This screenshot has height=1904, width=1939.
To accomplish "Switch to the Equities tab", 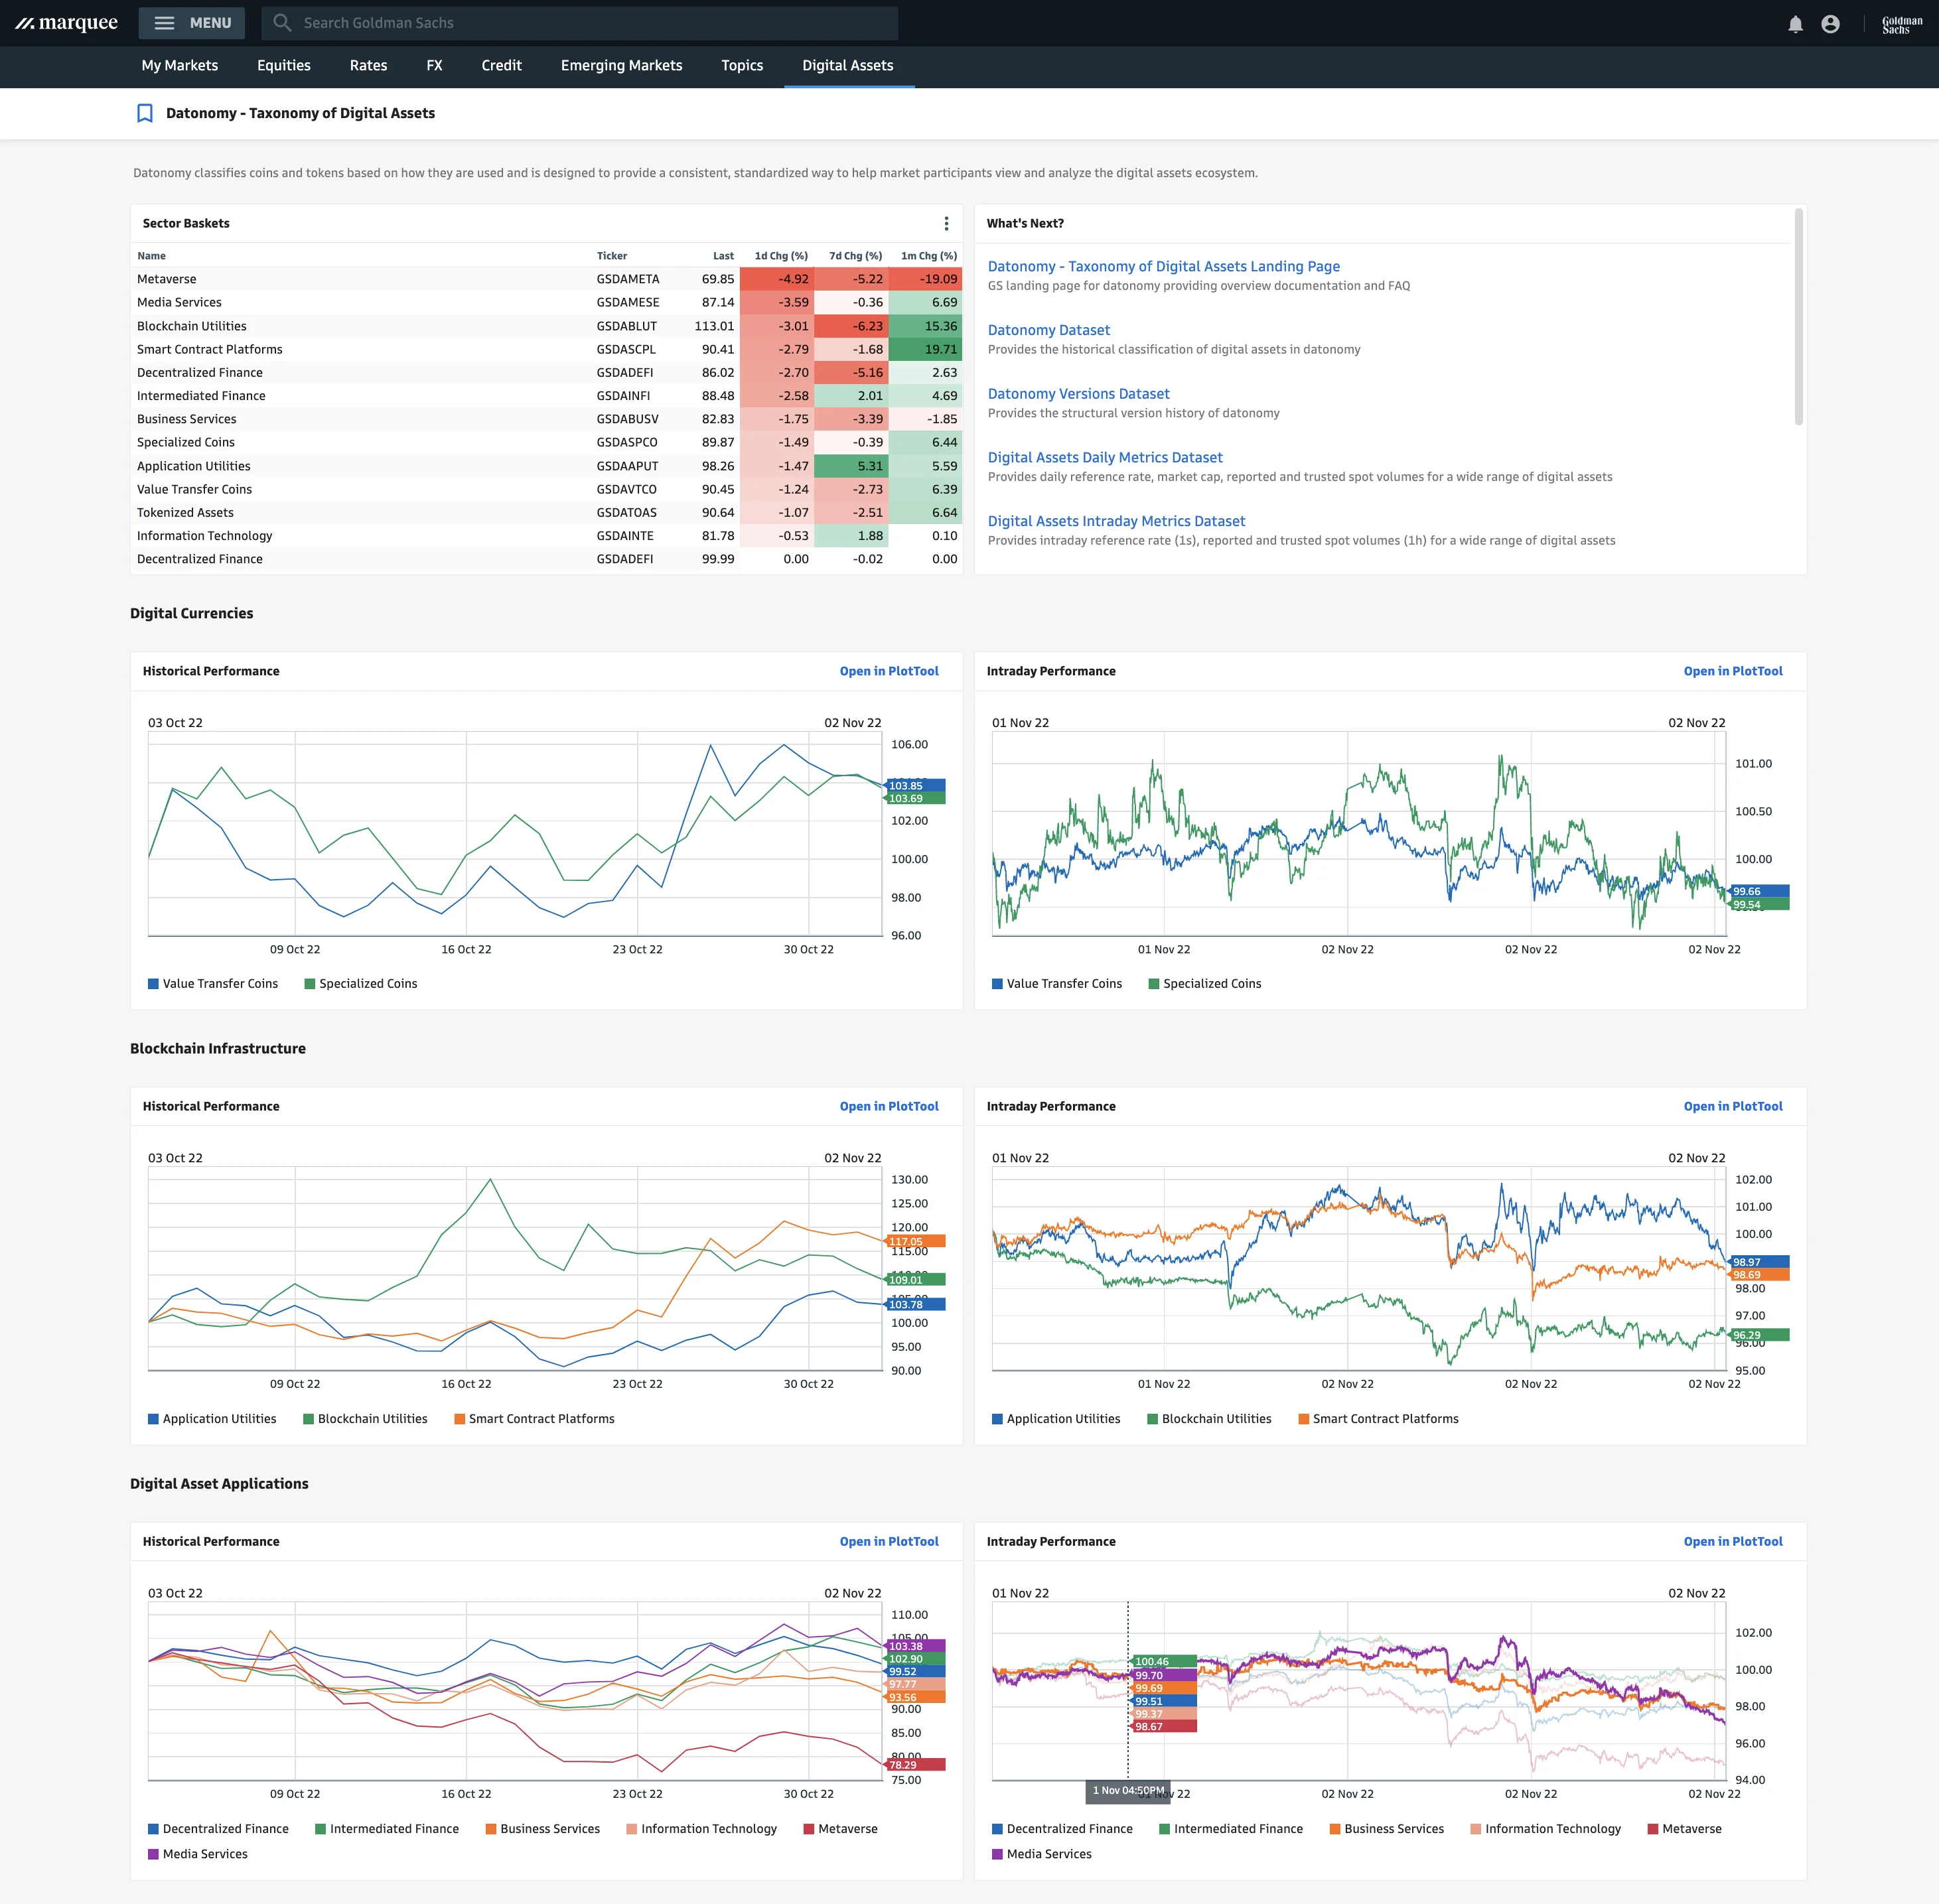I will (x=283, y=66).
